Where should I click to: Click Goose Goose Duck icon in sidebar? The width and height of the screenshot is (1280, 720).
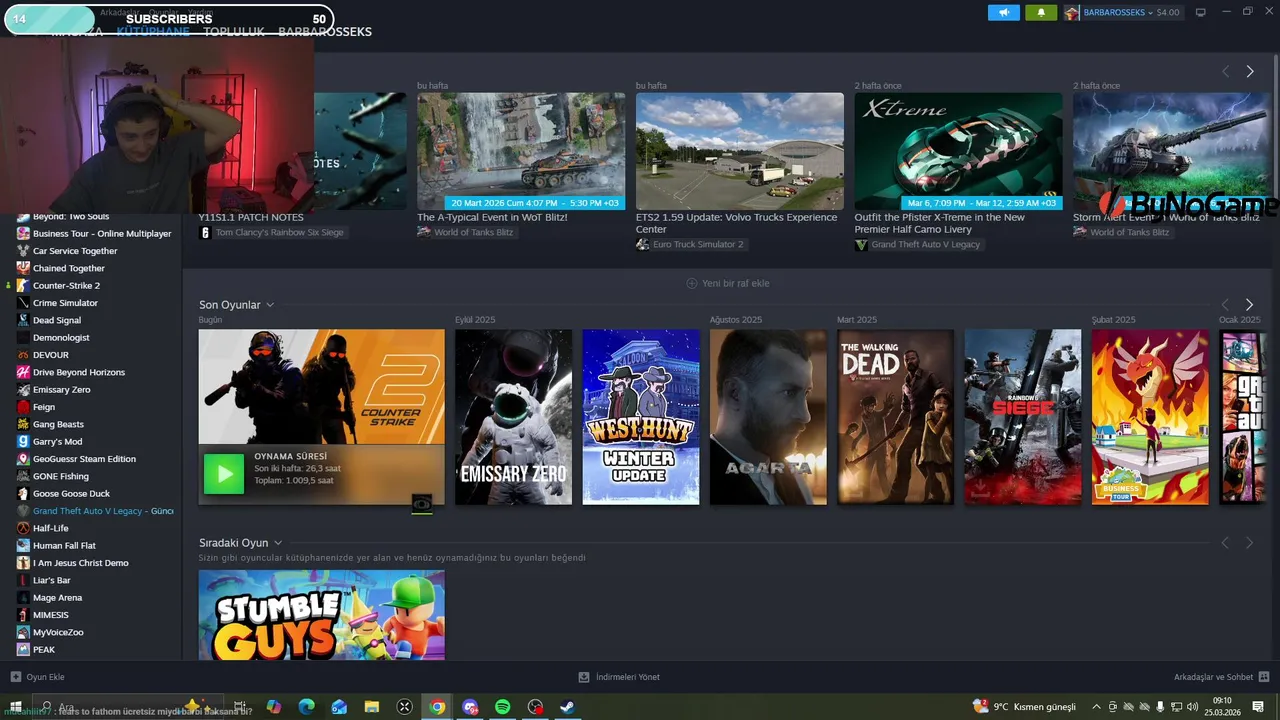point(23,494)
